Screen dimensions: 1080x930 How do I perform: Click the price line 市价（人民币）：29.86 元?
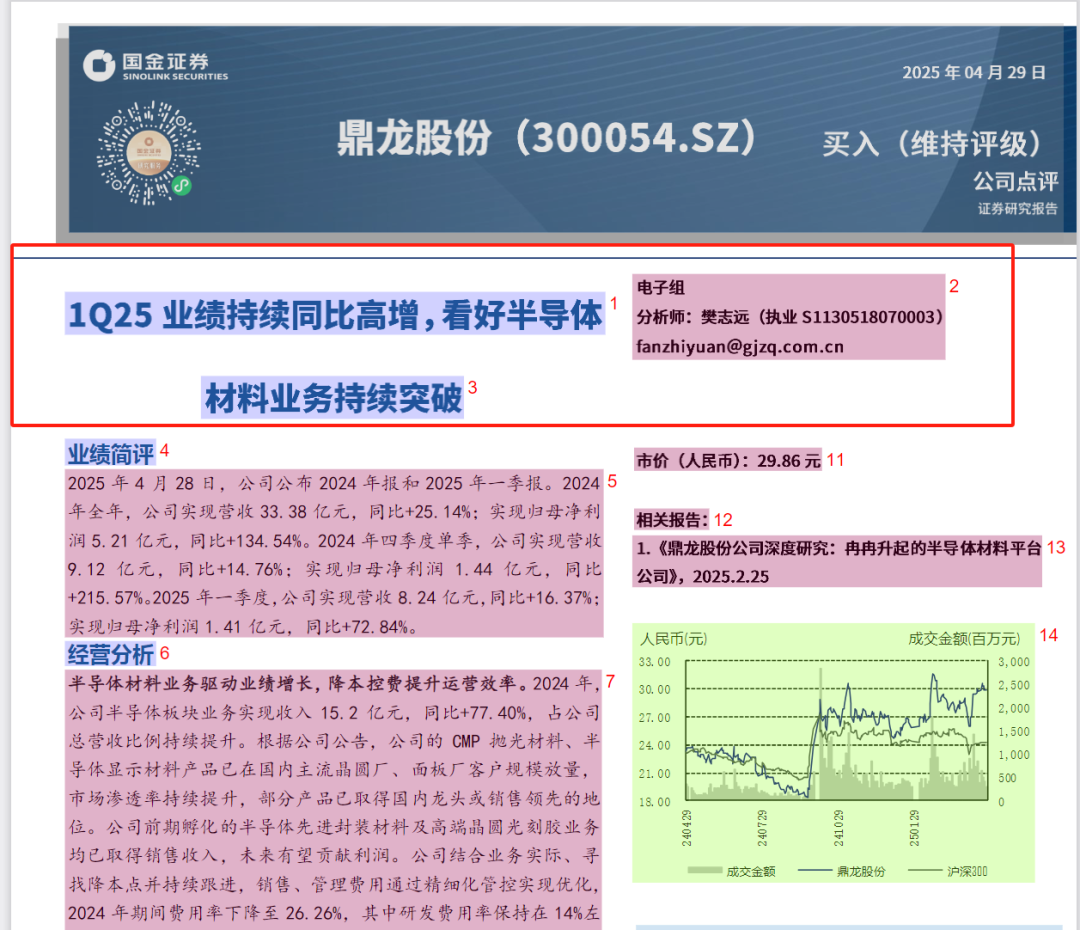(728, 461)
